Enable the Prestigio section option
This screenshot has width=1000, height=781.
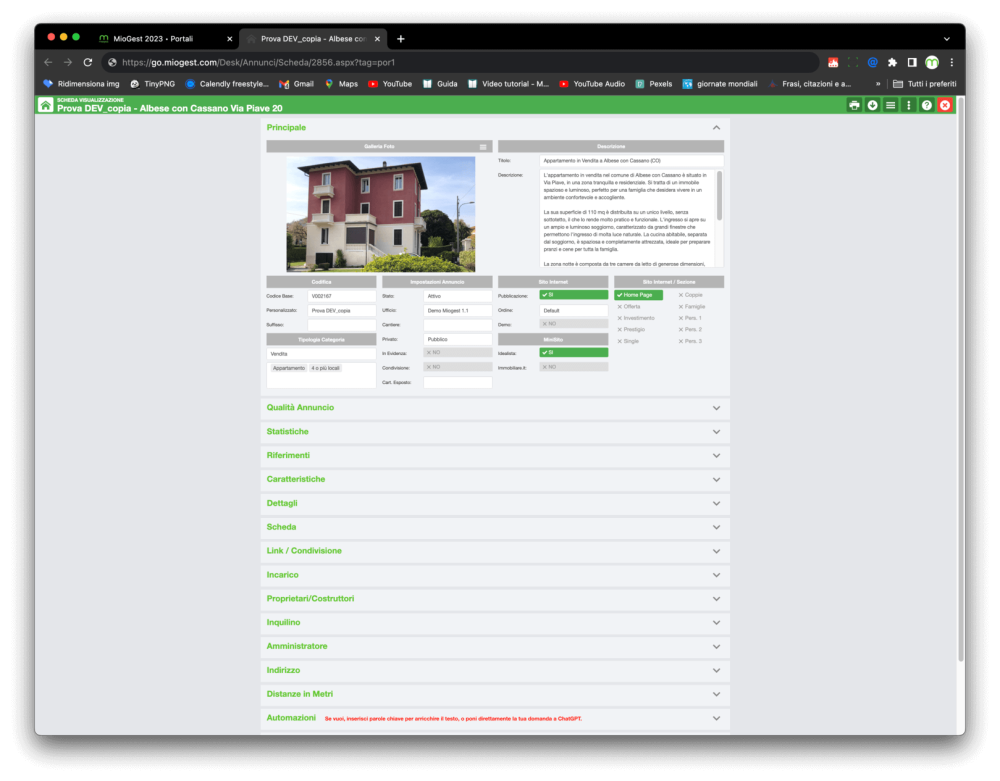(631, 330)
